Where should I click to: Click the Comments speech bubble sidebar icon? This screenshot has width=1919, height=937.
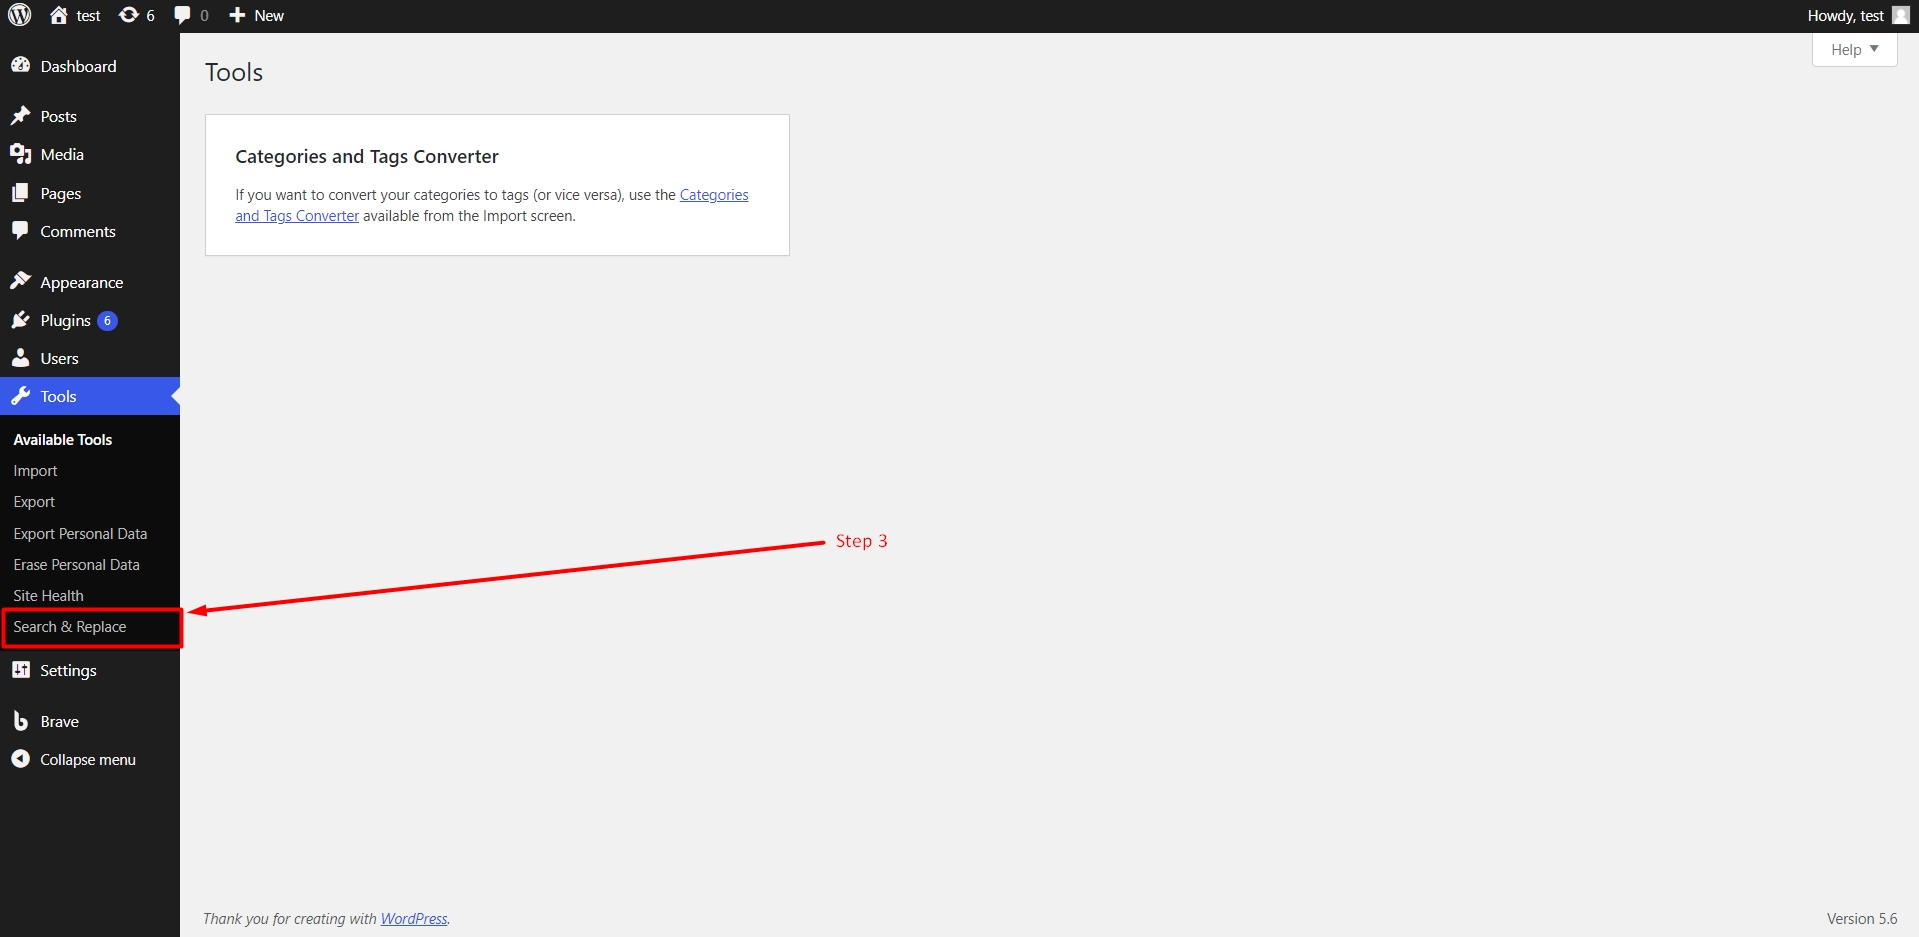click(20, 231)
